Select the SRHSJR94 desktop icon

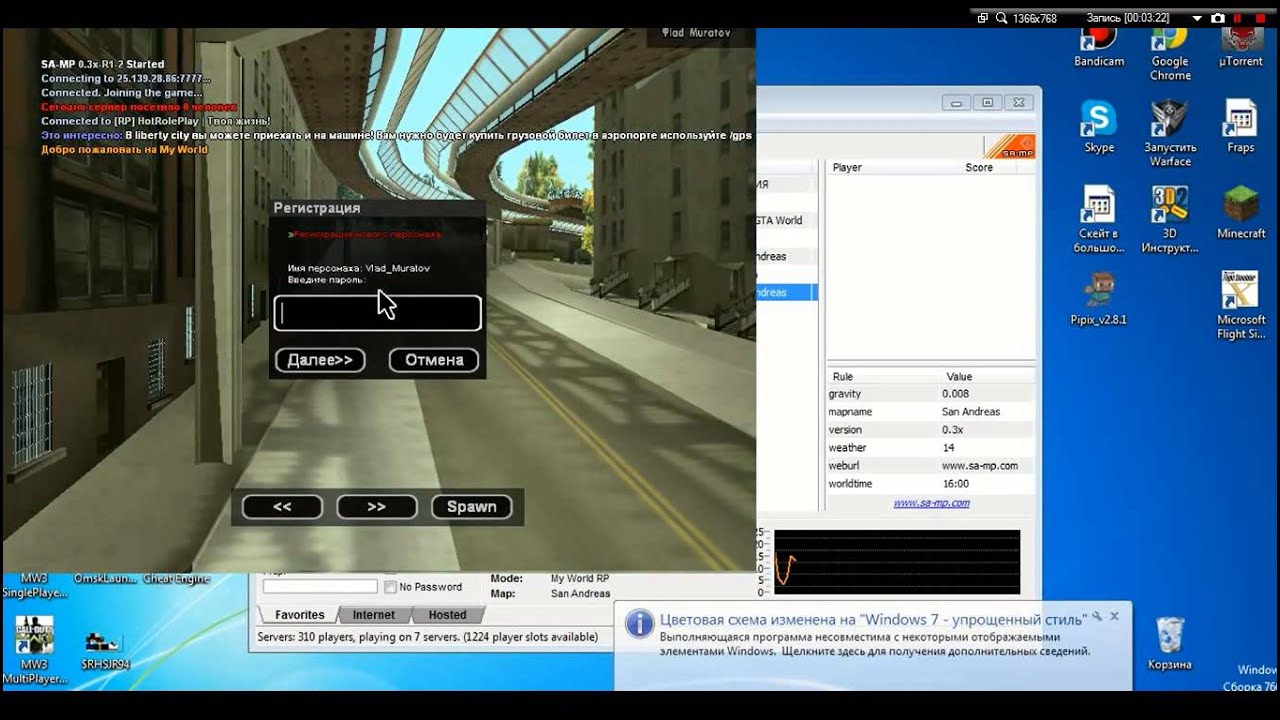105,651
